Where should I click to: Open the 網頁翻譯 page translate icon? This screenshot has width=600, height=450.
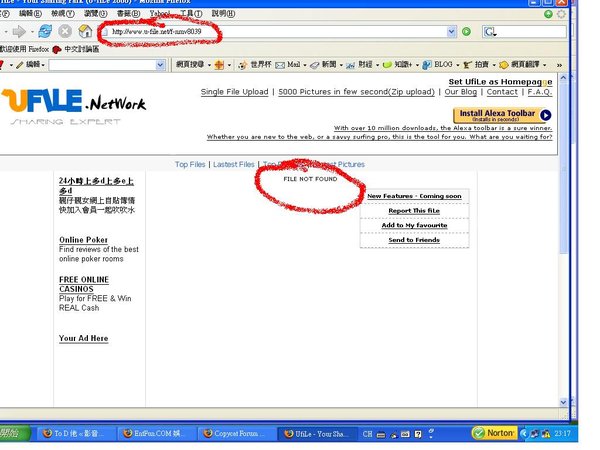(x=504, y=65)
